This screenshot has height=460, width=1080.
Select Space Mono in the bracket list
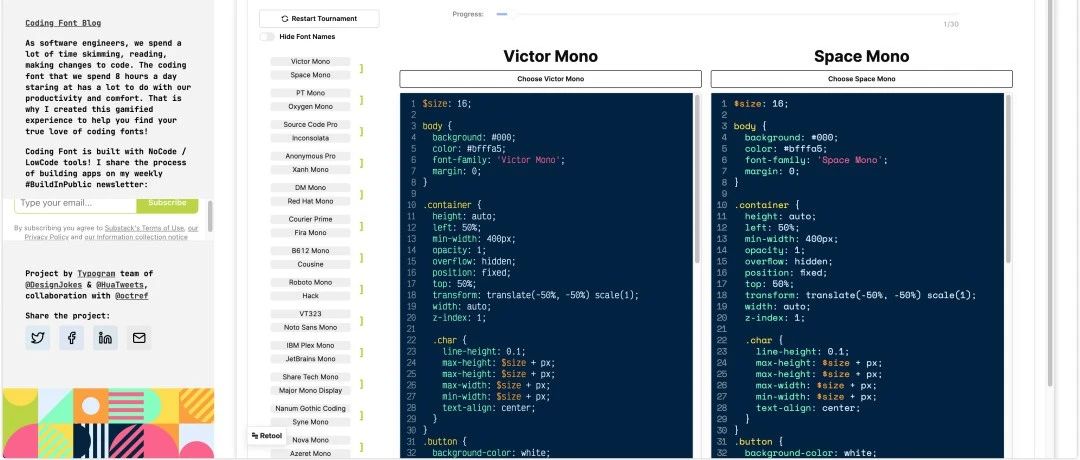click(311, 75)
